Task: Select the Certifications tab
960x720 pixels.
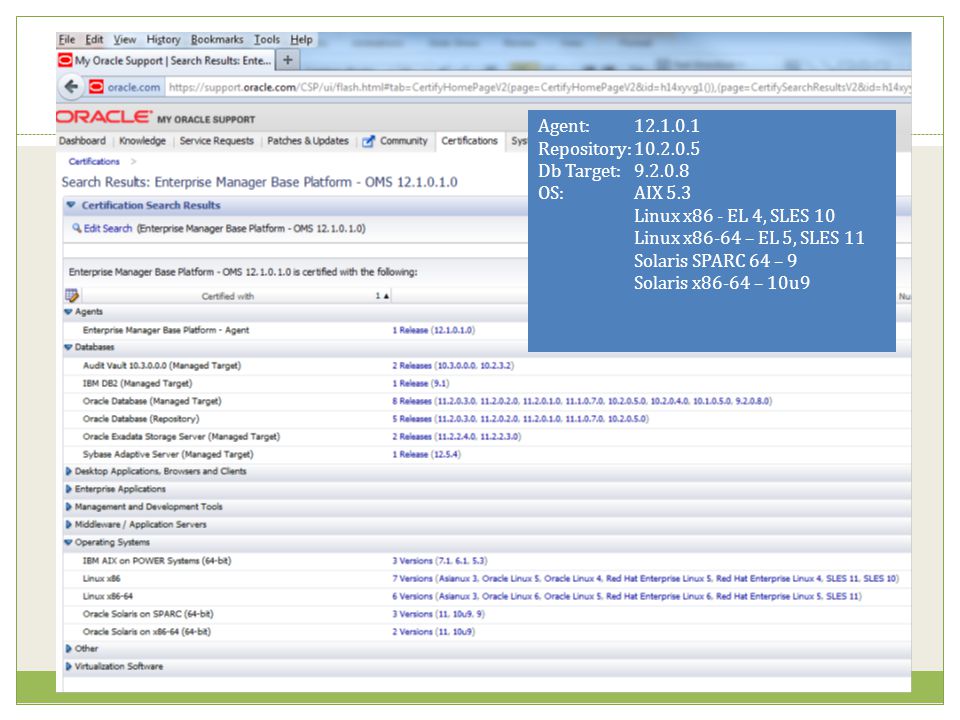Action: coord(470,141)
